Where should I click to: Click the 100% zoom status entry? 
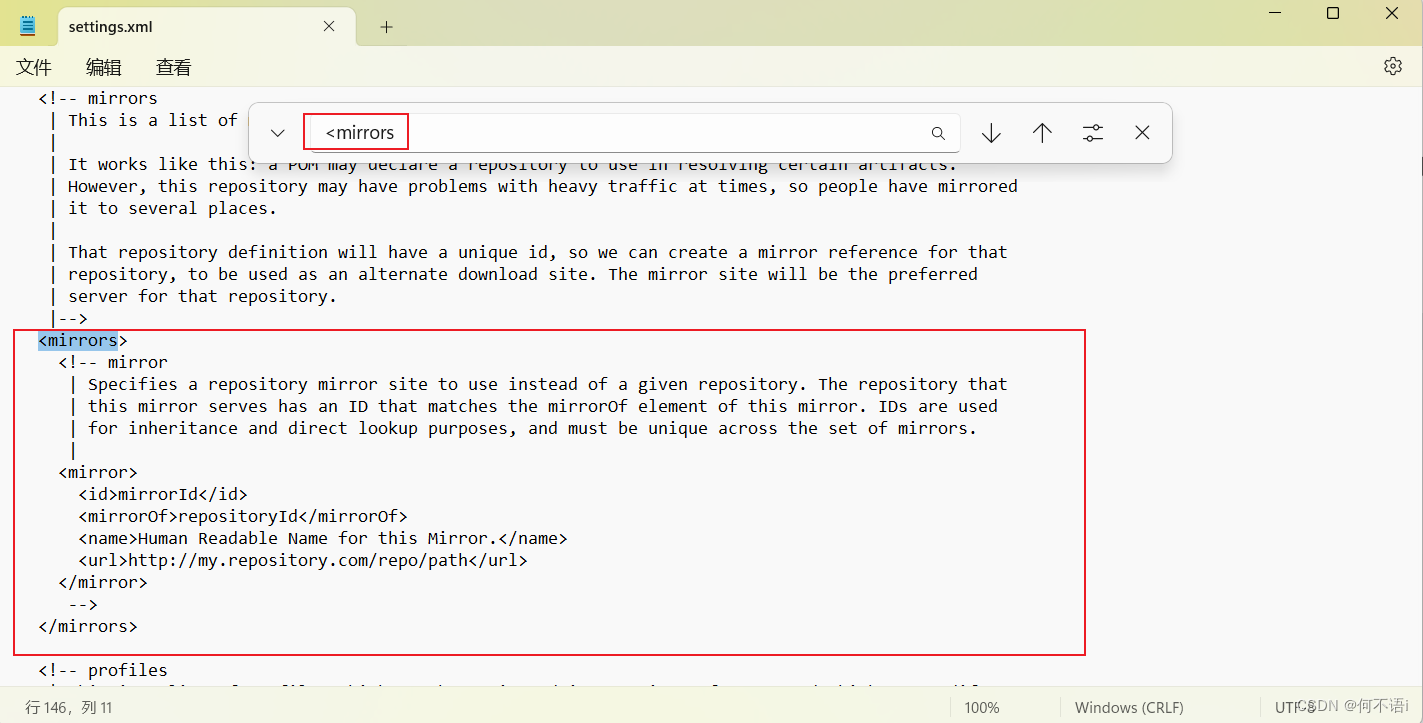[982, 707]
